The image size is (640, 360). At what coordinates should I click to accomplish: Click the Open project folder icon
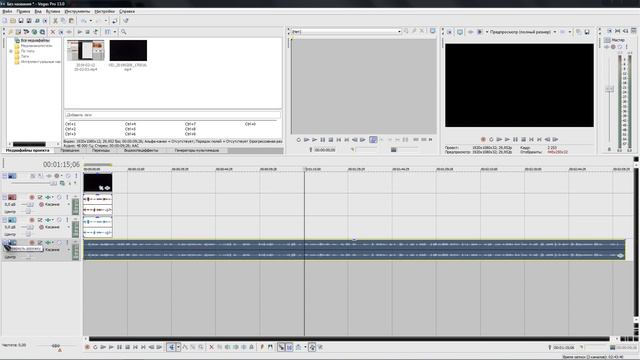(x=13, y=21)
